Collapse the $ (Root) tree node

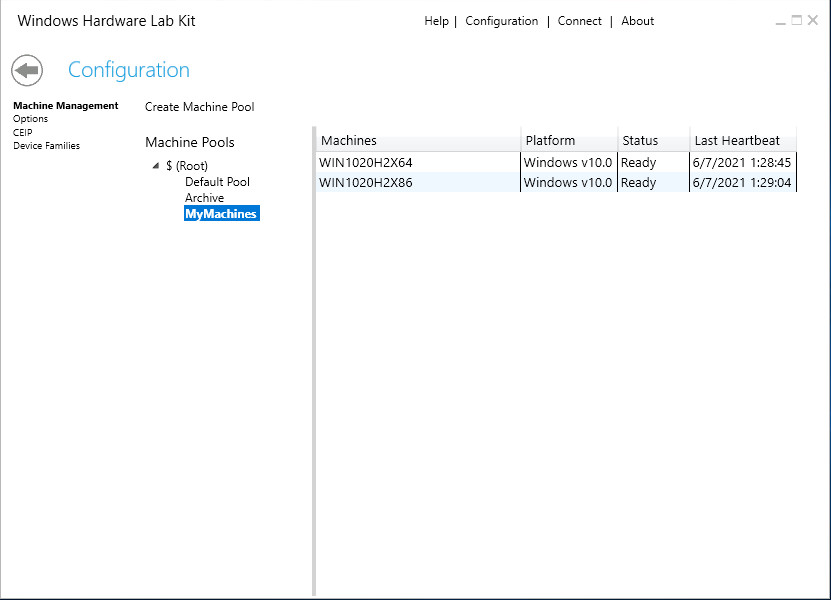point(156,166)
